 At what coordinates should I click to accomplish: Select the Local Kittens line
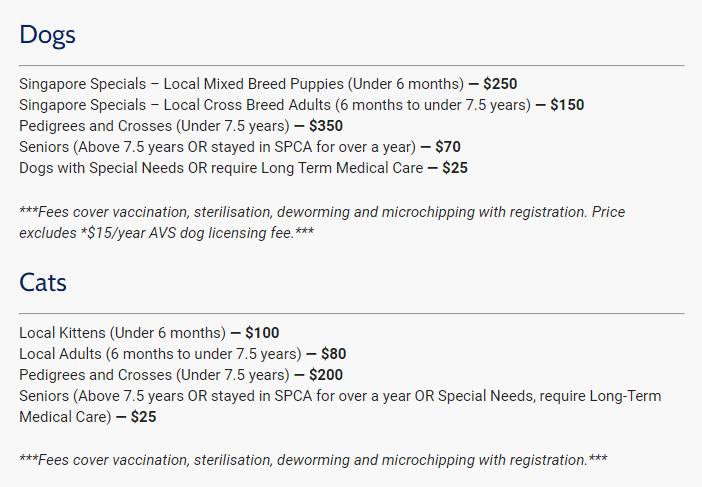click(x=122, y=333)
